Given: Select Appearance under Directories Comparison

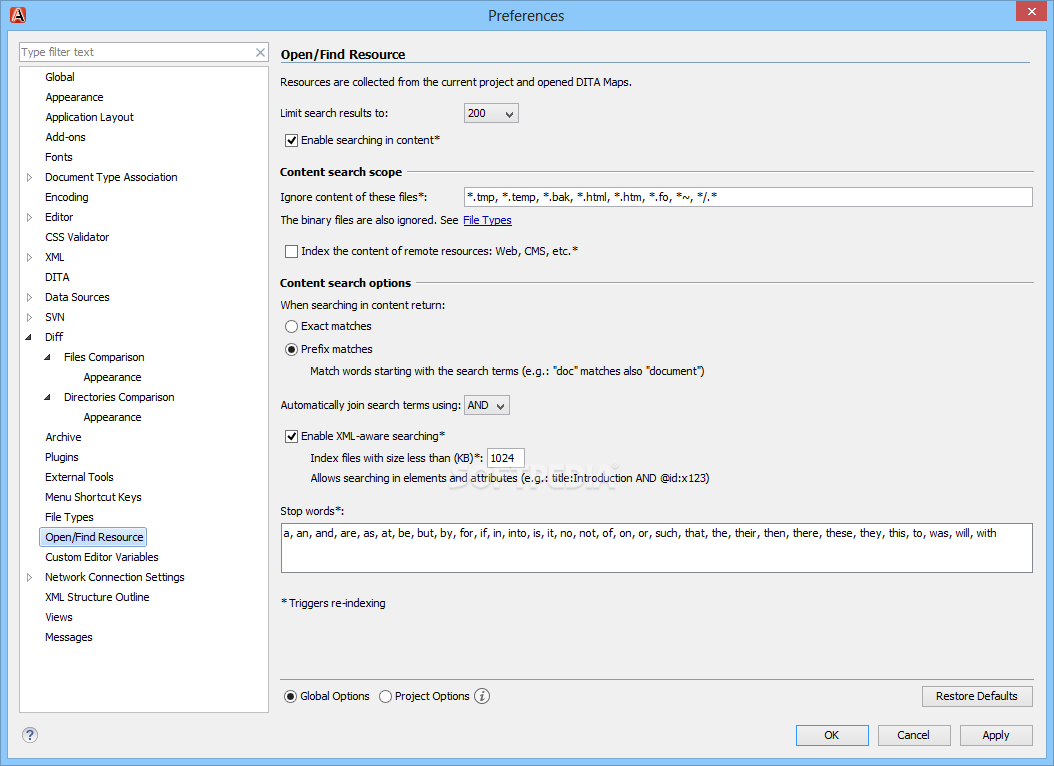Looking at the screenshot, I should [x=112, y=417].
